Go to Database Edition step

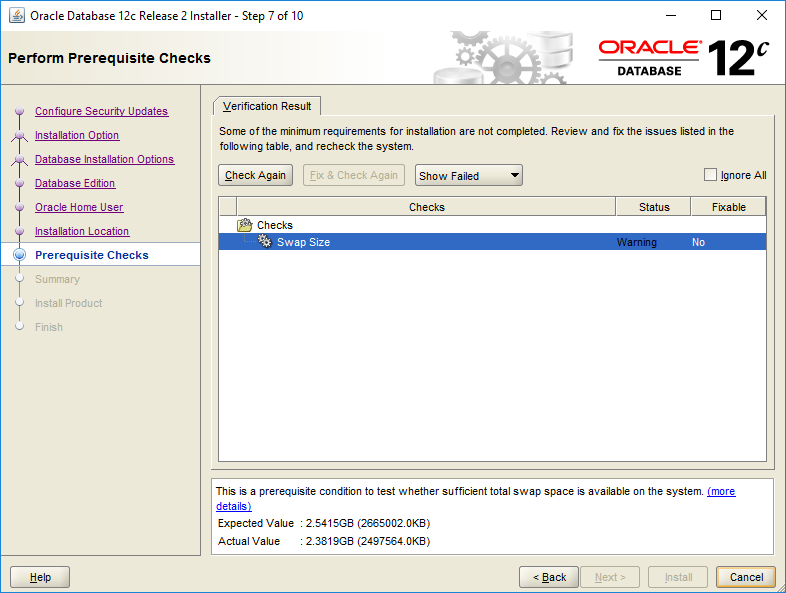75,183
